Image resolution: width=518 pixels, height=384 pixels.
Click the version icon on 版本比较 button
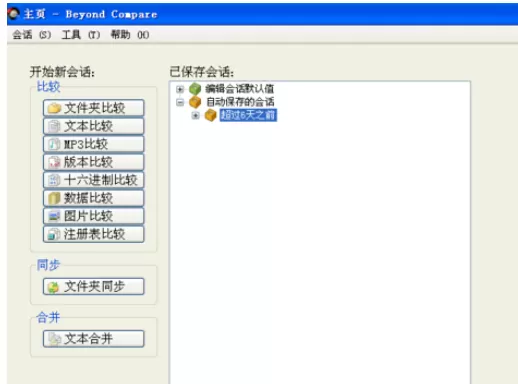tap(54, 162)
